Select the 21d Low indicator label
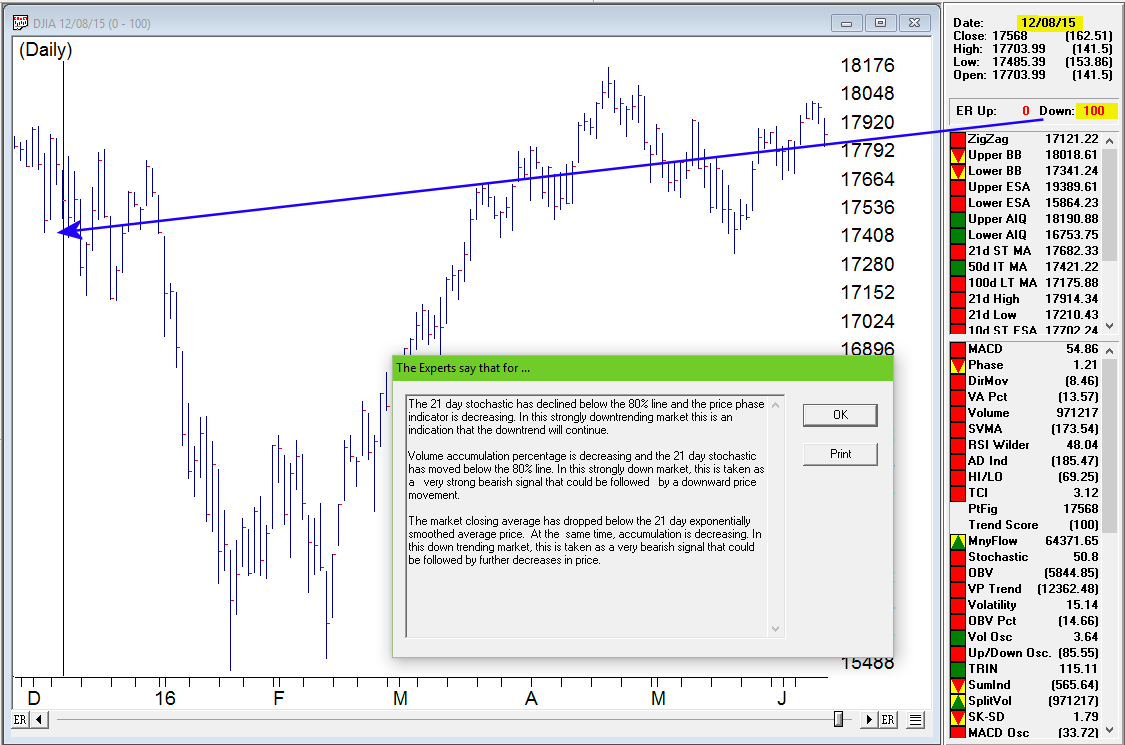The image size is (1125, 745). (x=992, y=314)
